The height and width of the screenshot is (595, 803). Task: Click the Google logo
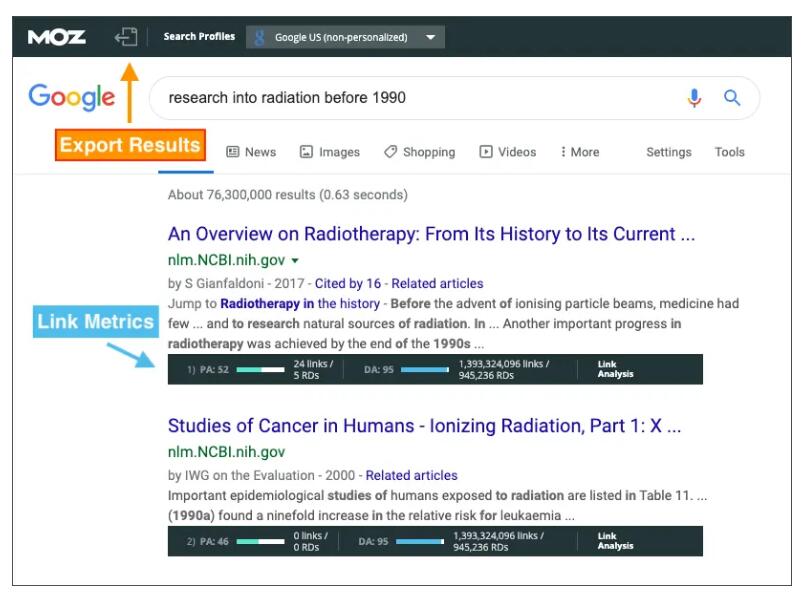(x=71, y=97)
